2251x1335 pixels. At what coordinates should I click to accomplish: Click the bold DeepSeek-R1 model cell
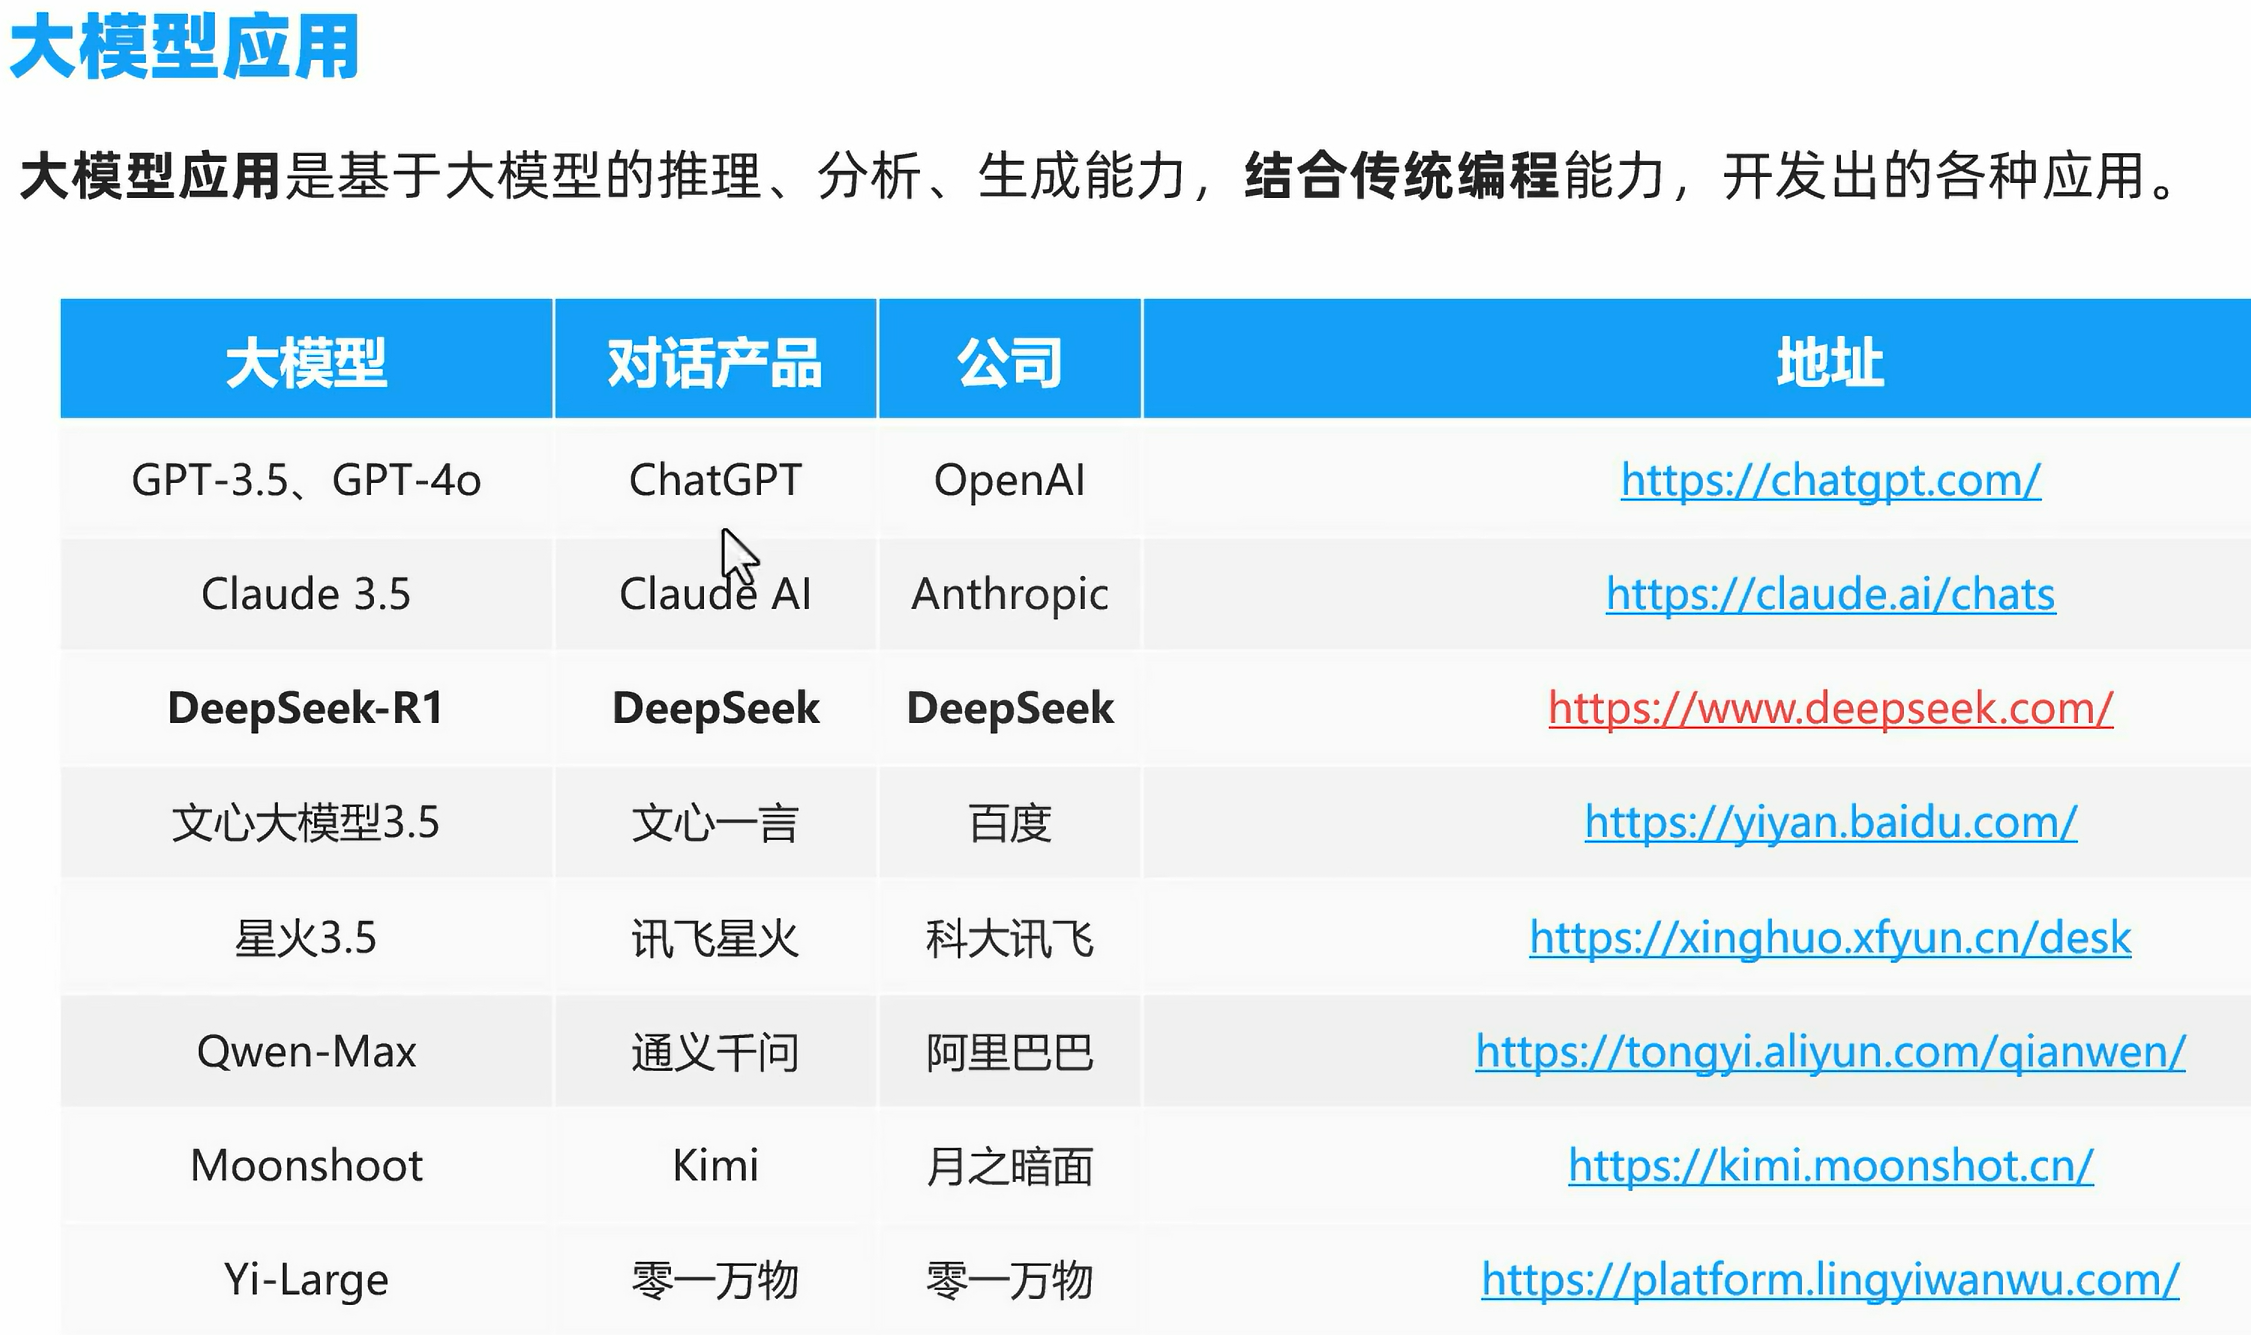306,709
